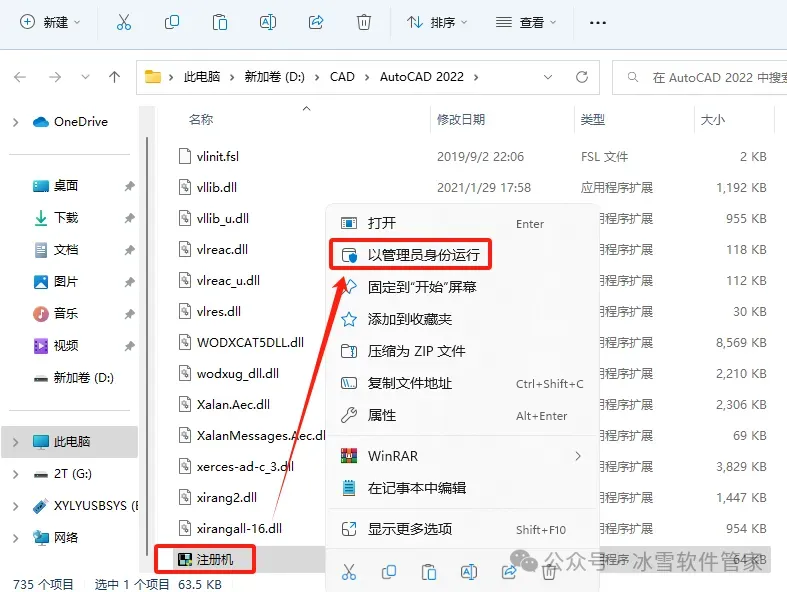Expand the OneDrive tree node
The image size is (787, 592).
[x=16, y=122]
